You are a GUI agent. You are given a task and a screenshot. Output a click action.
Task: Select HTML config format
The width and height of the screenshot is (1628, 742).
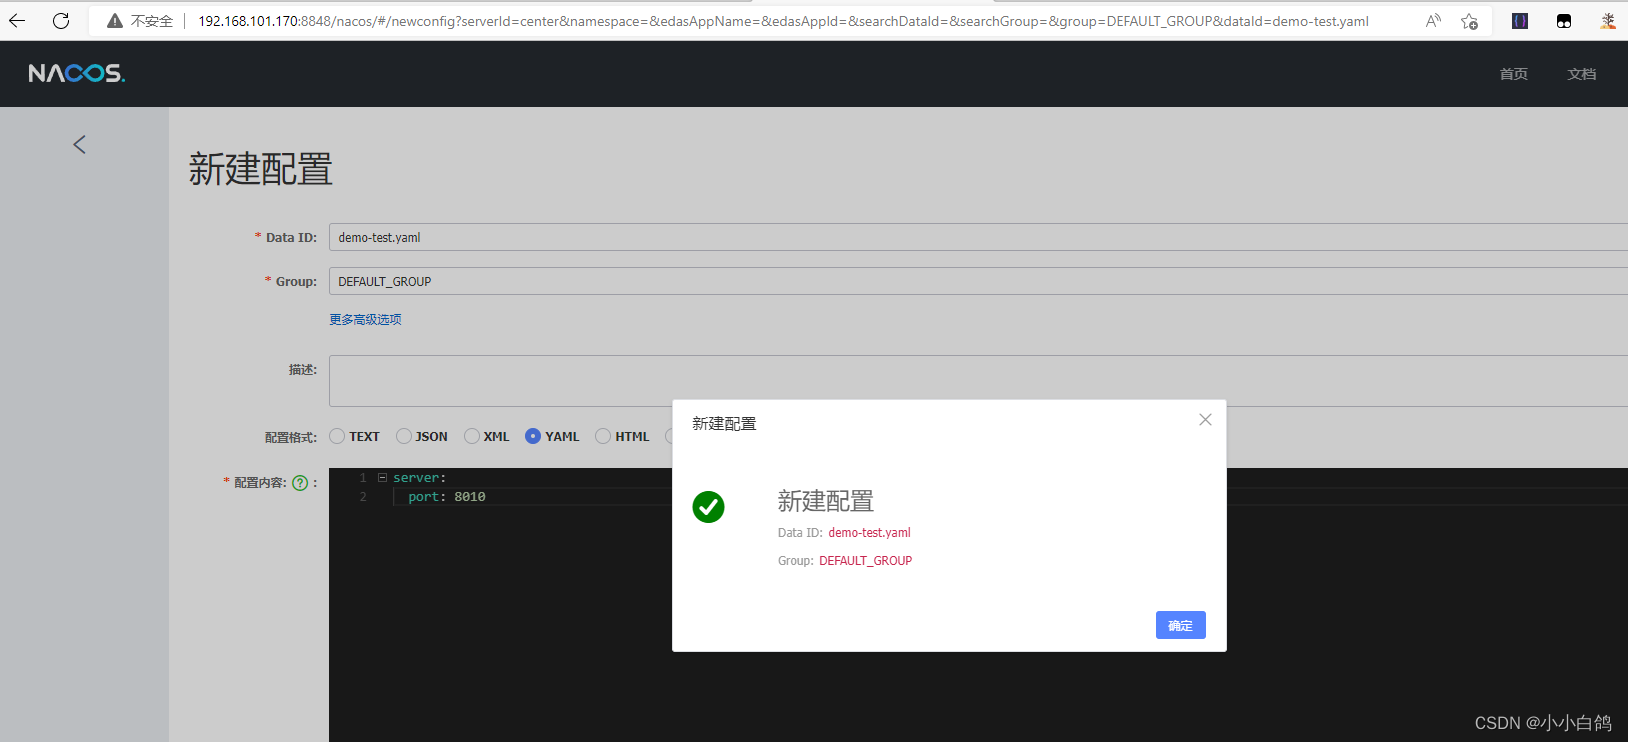pyautogui.click(x=603, y=436)
